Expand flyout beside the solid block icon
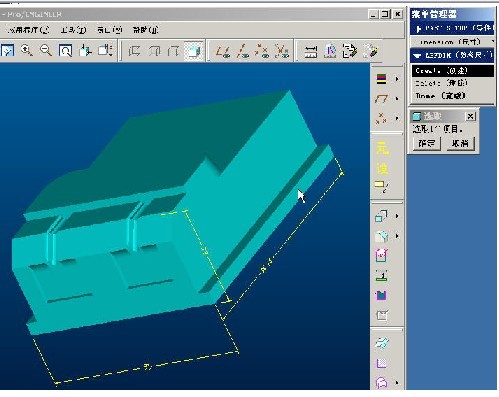The width and height of the screenshot is (499, 397). pos(397,236)
